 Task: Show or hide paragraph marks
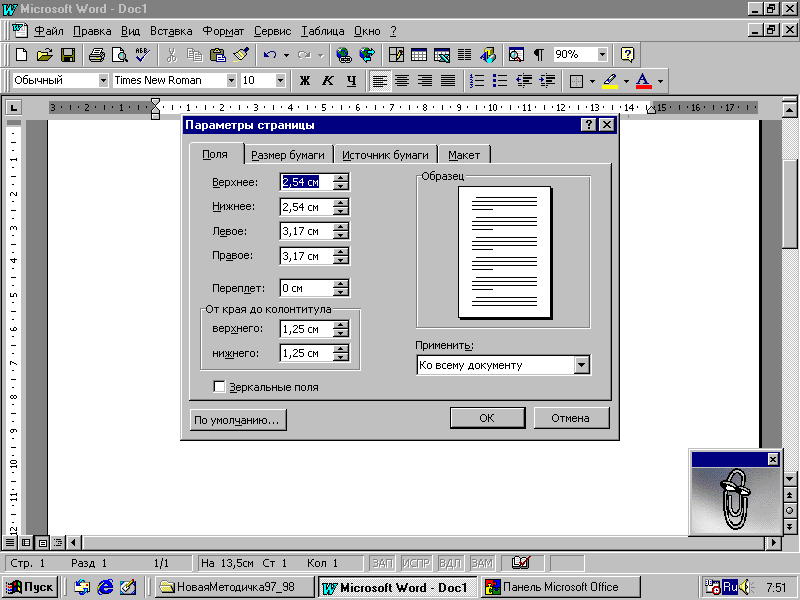[x=539, y=55]
